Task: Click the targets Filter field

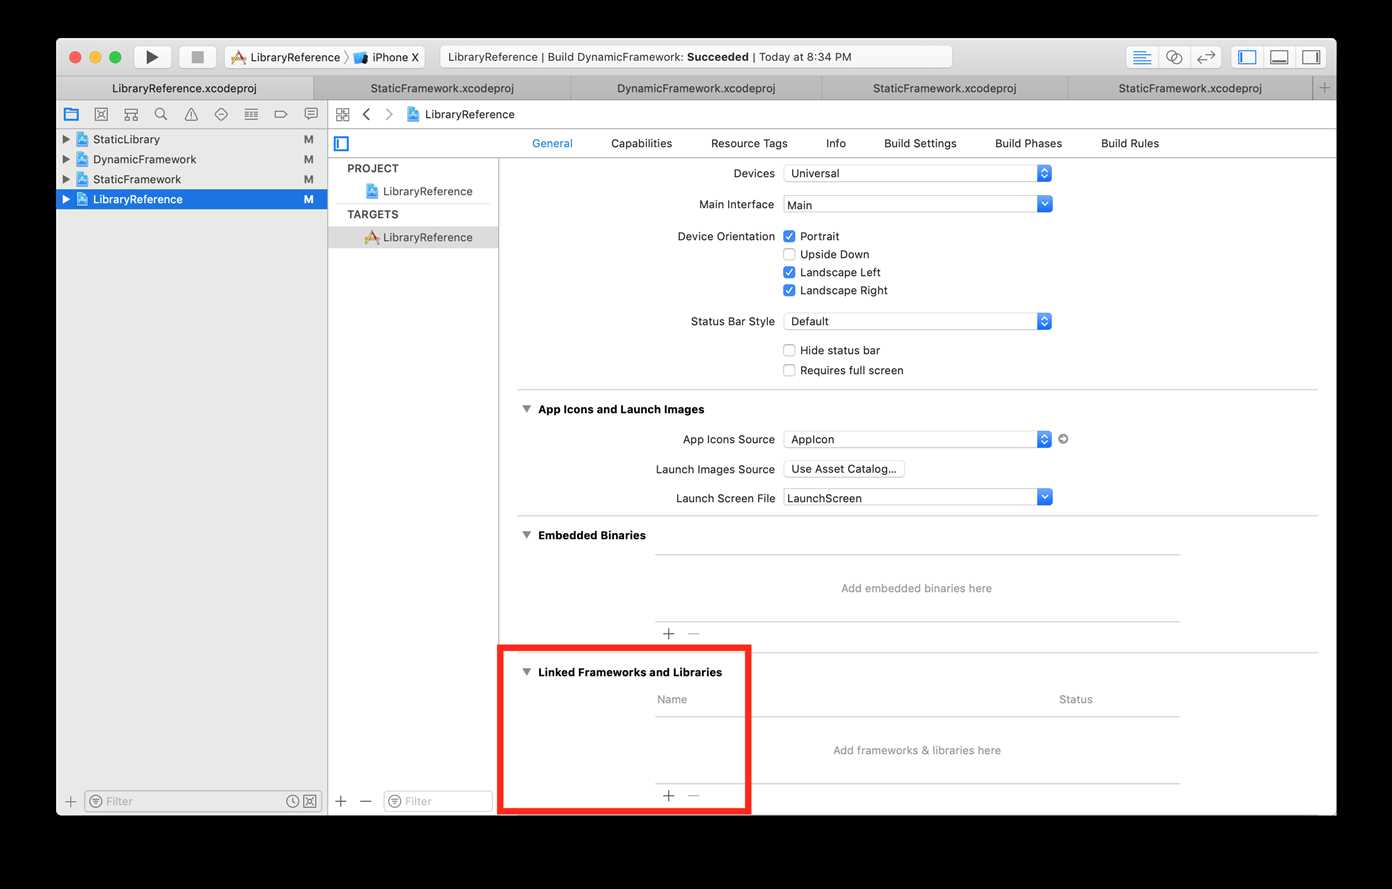Action: [x=438, y=801]
